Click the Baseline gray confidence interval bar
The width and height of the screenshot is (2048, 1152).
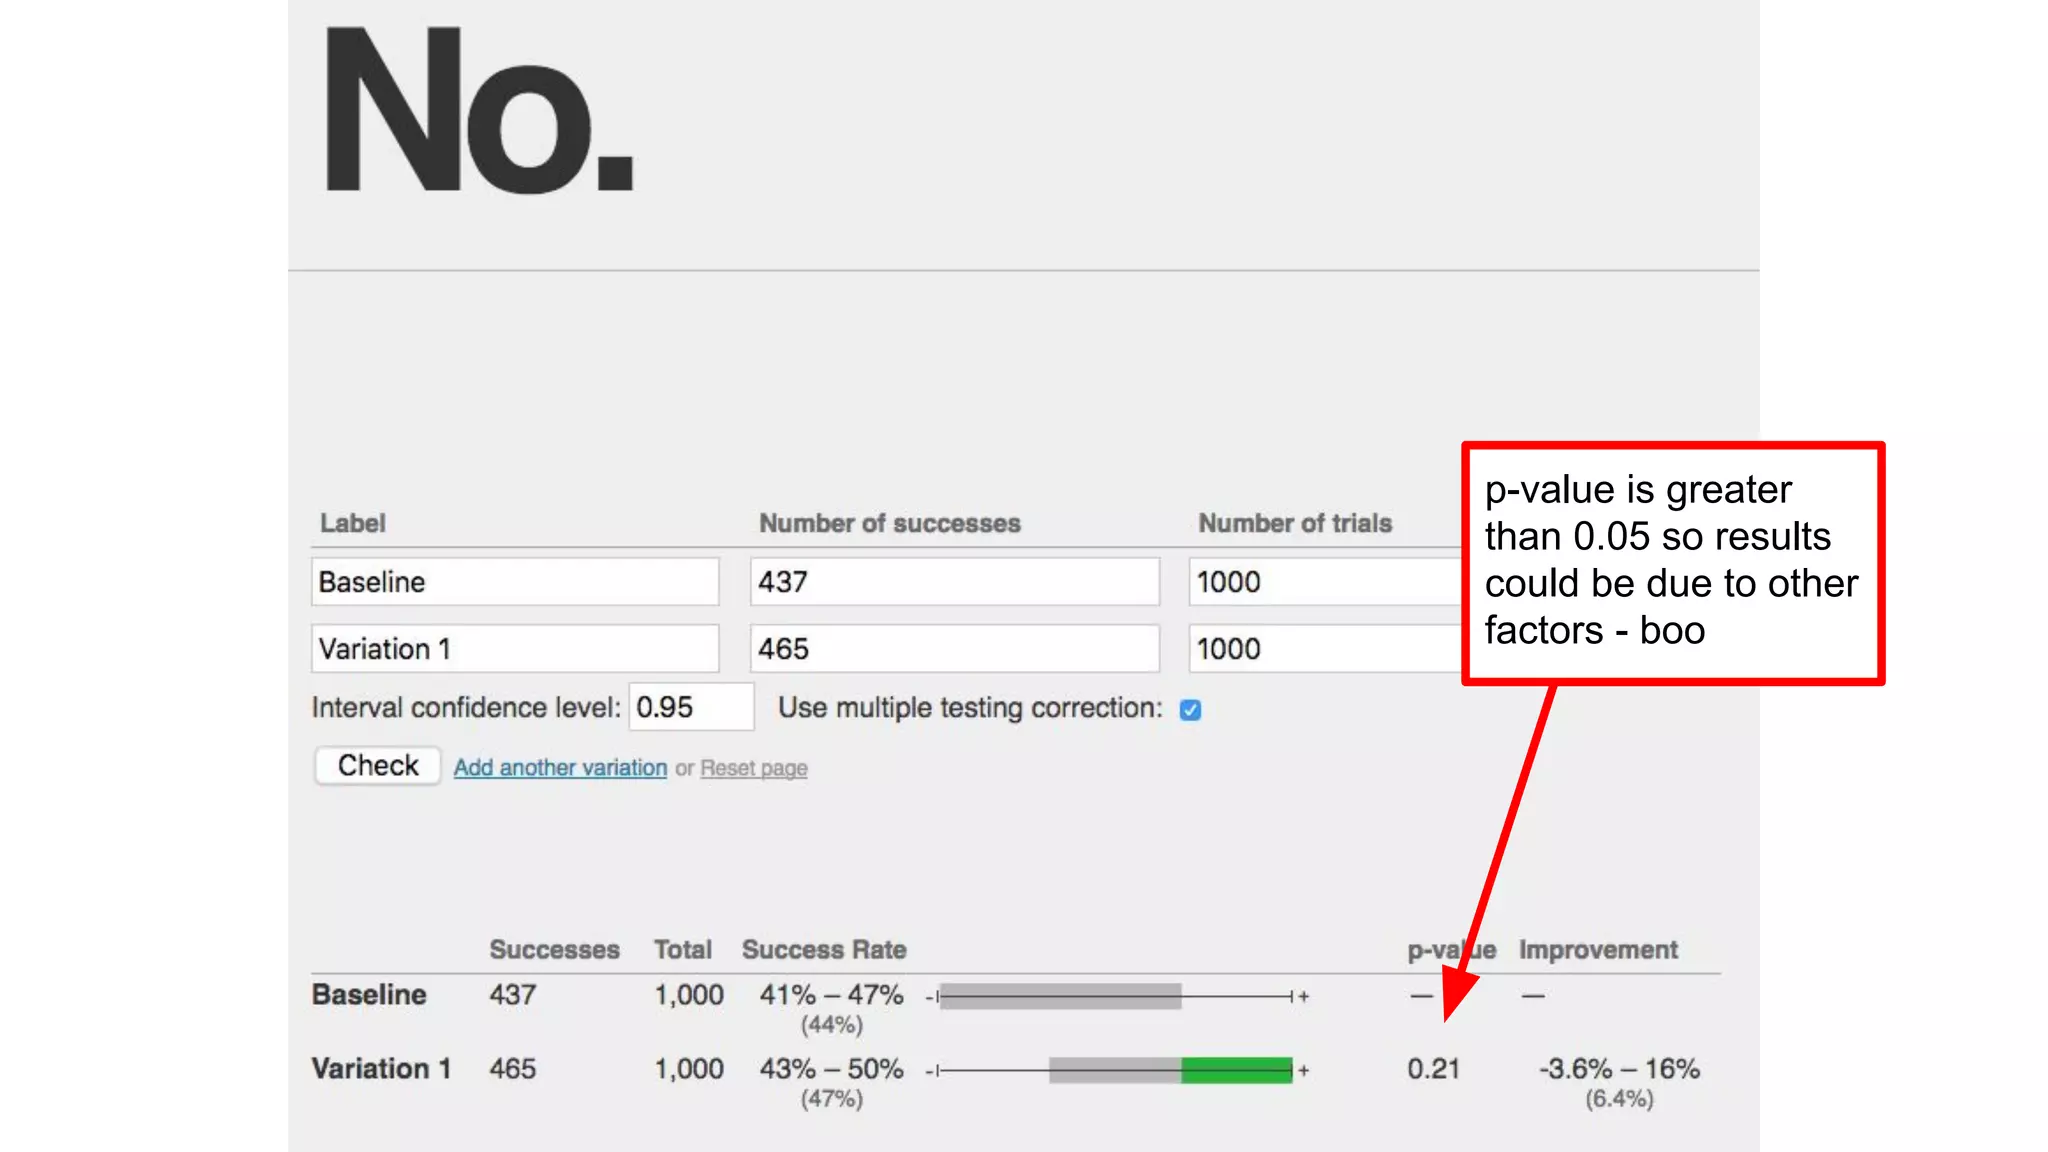click(x=1061, y=996)
